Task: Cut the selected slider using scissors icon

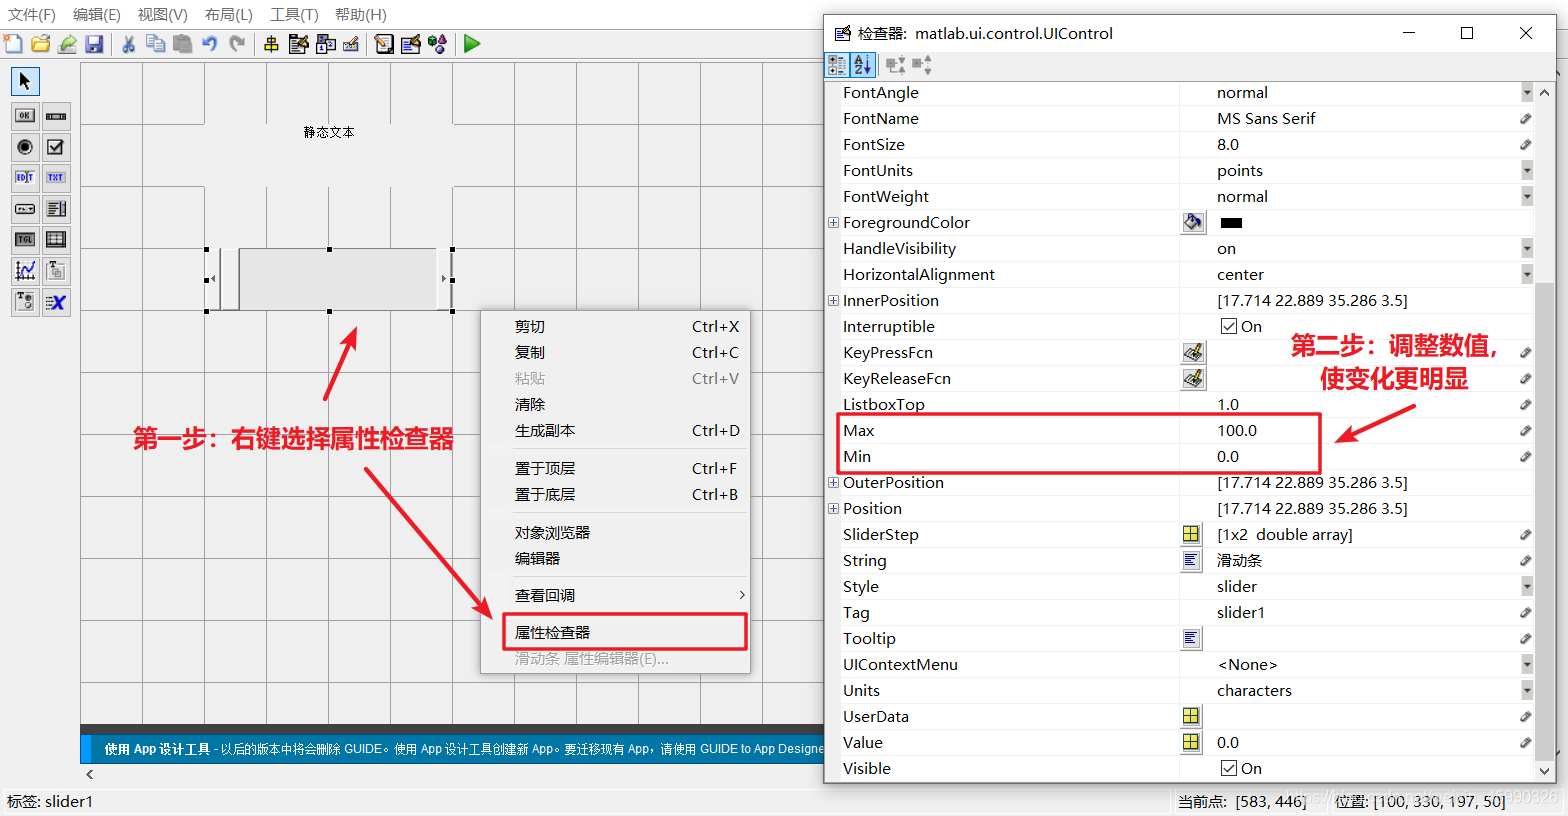Action: [x=128, y=43]
